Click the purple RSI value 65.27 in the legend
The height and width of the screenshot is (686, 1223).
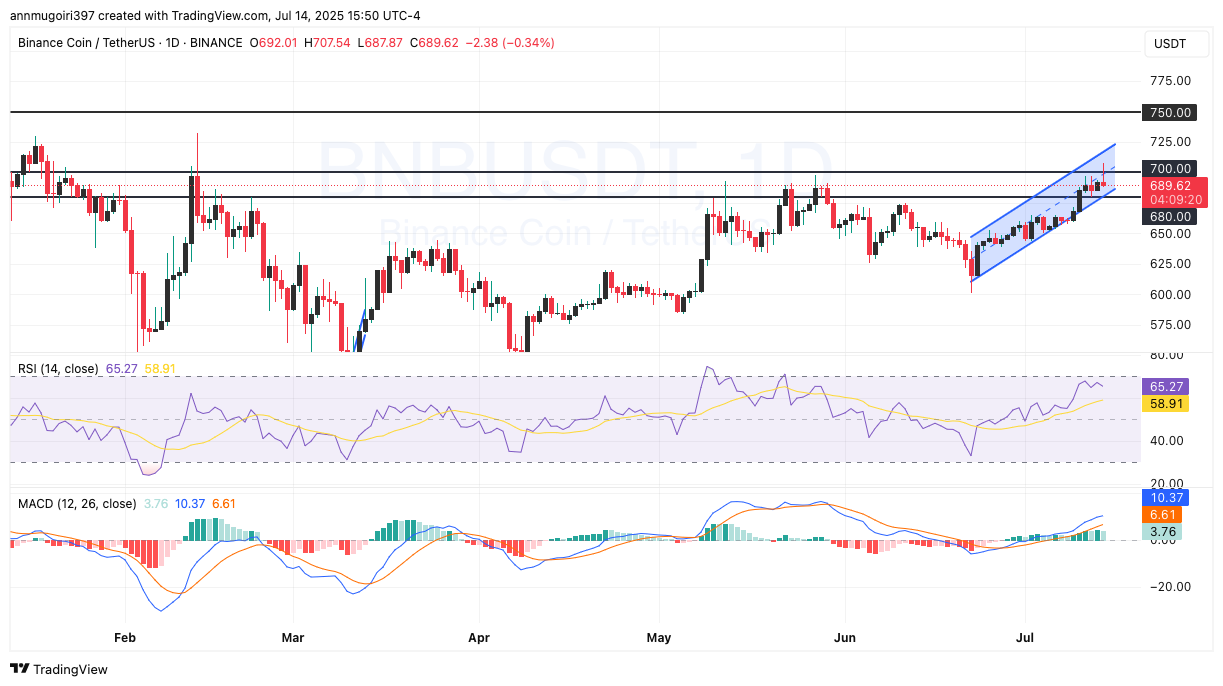pos(122,369)
